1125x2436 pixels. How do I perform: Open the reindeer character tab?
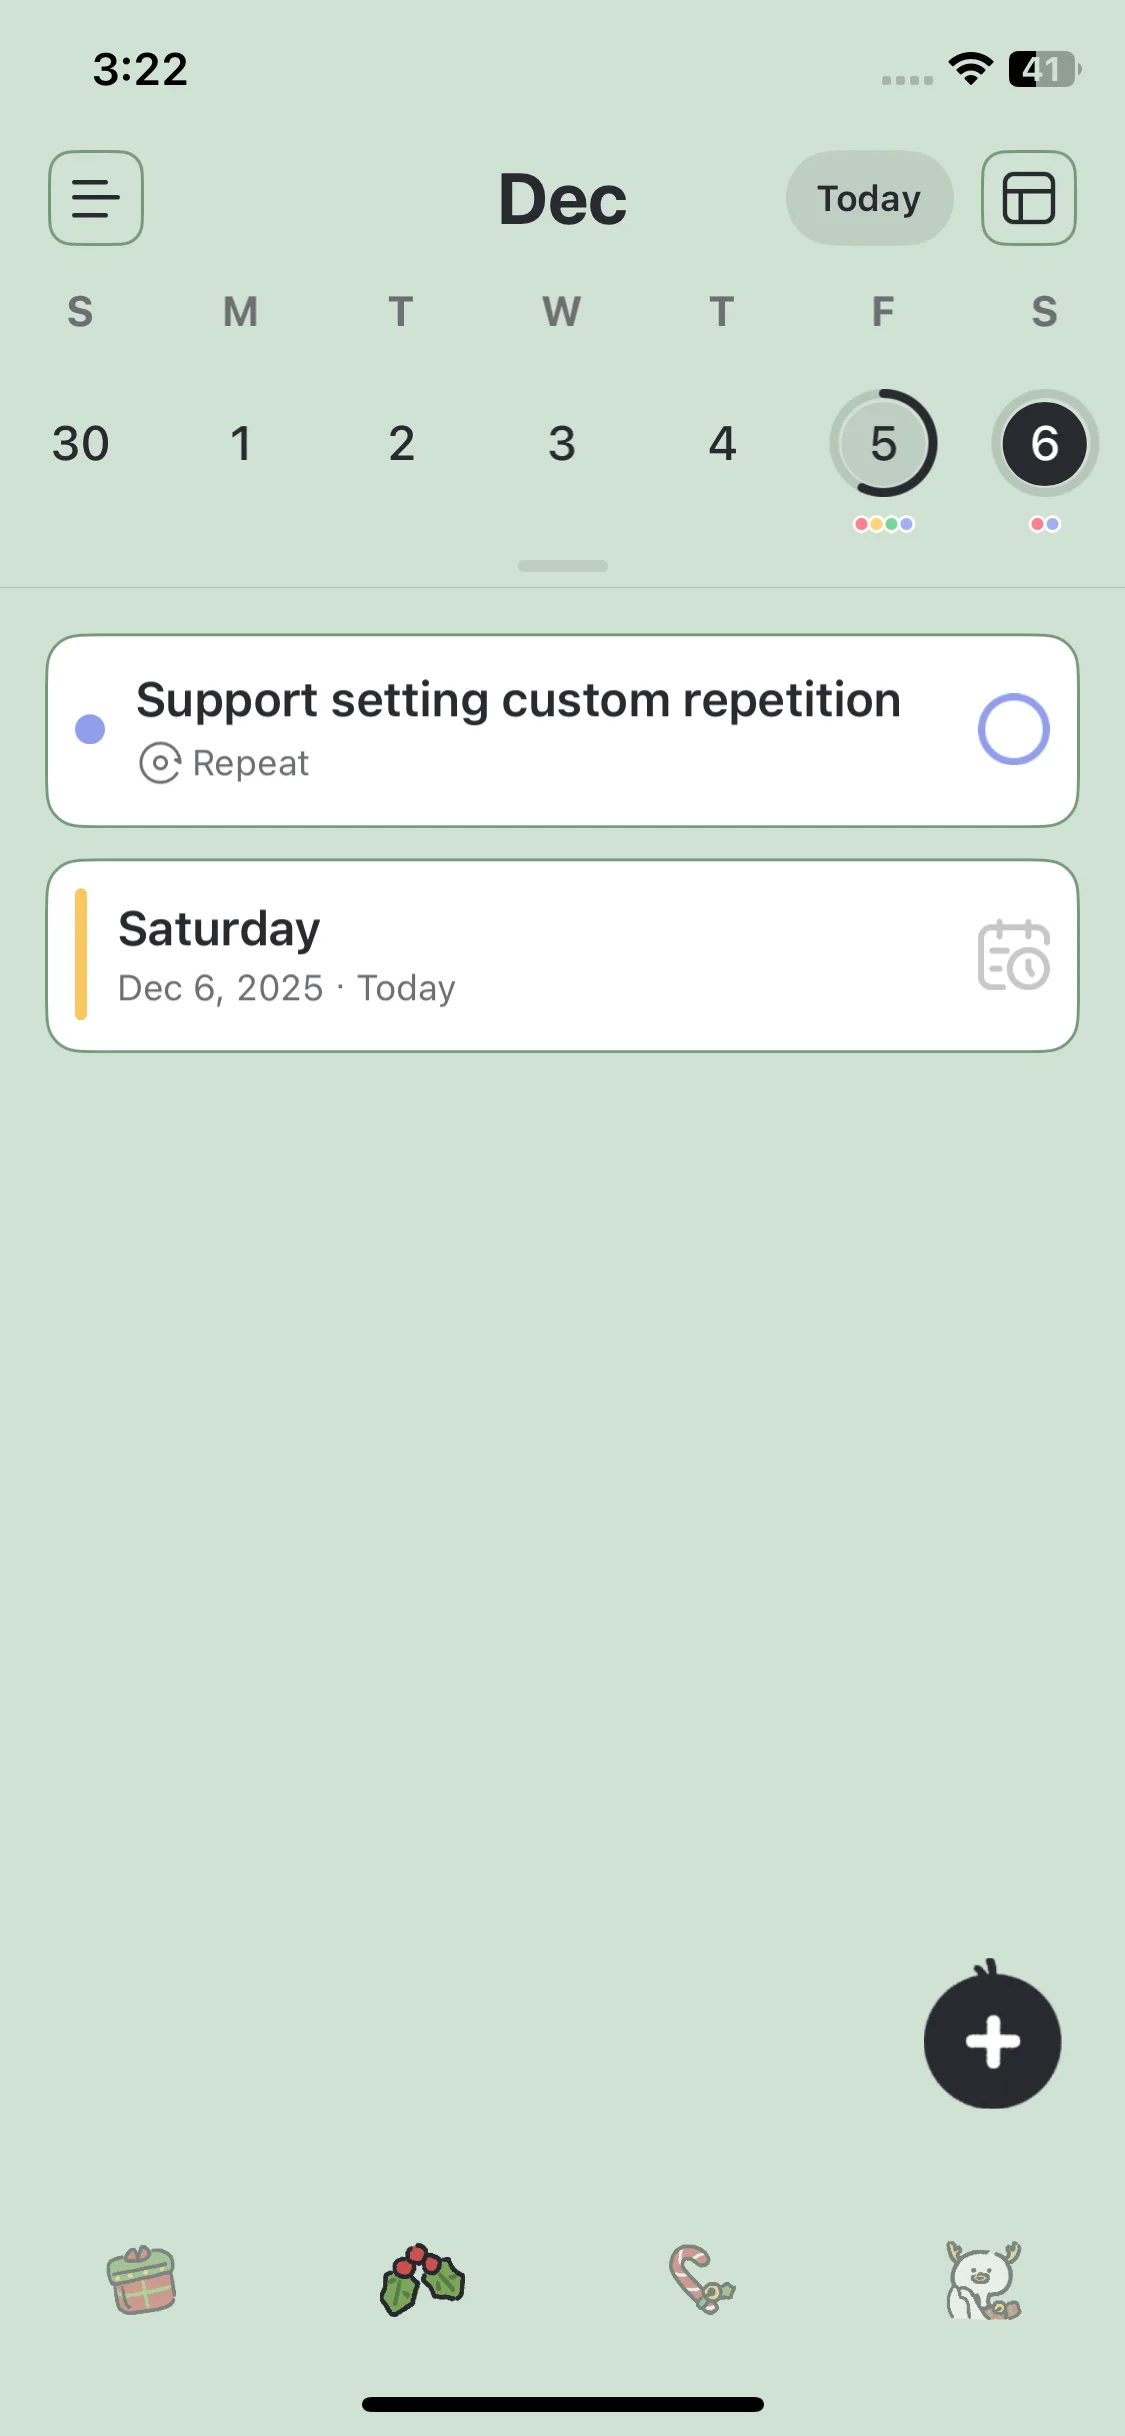[983, 2281]
